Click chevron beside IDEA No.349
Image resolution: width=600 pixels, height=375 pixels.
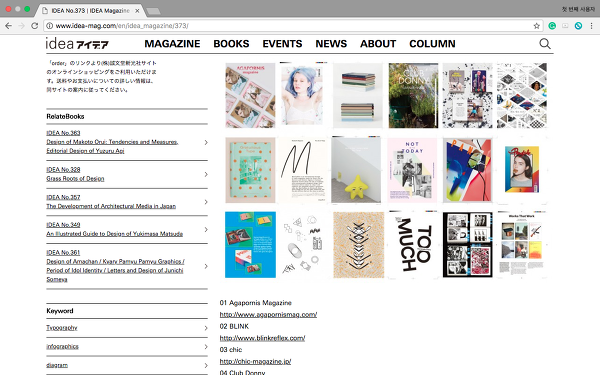206,230
